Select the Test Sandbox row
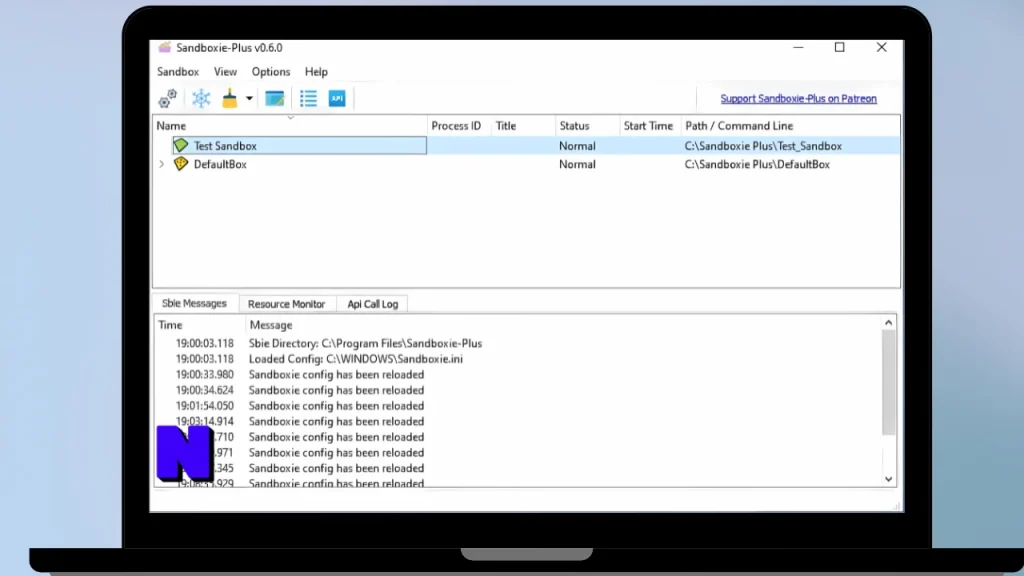Screen dimensions: 1024x576 526,146
